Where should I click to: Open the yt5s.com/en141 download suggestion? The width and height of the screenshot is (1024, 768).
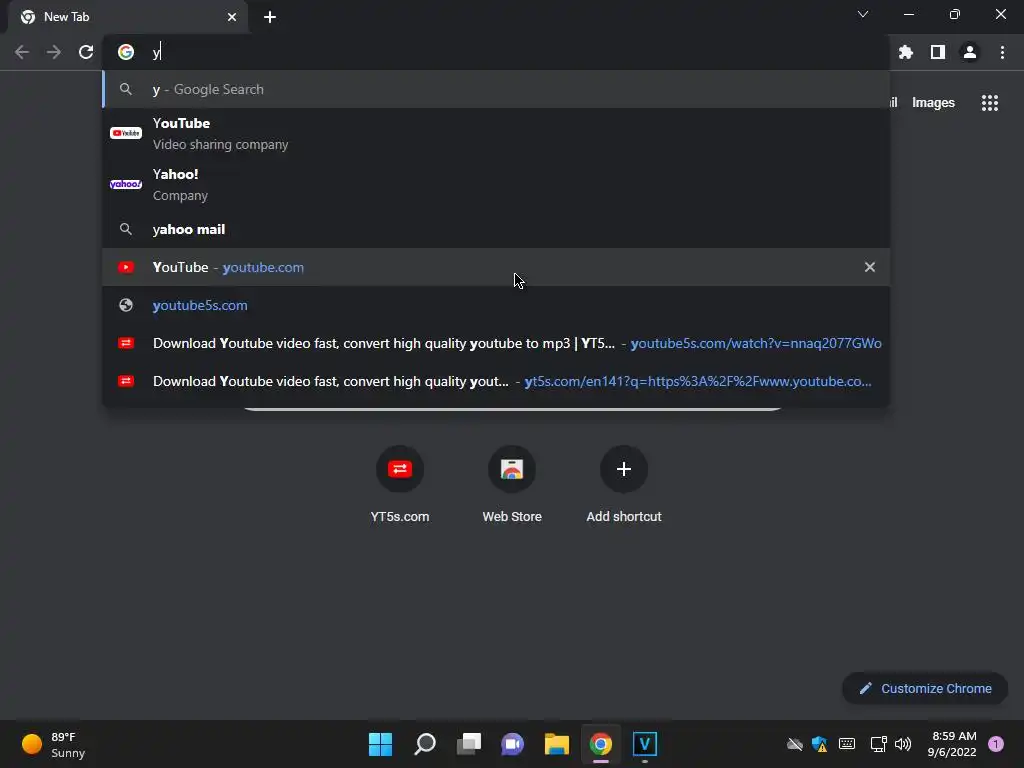click(496, 381)
